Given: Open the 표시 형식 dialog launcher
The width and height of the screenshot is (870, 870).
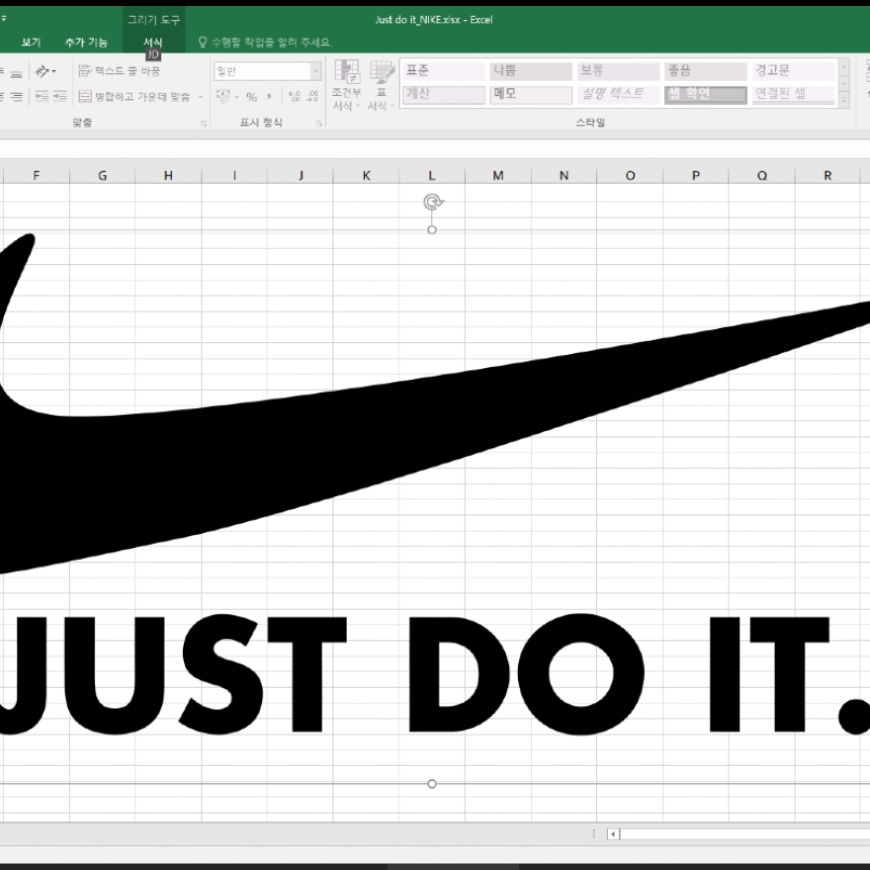Looking at the screenshot, I should pyautogui.click(x=318, y=124).
